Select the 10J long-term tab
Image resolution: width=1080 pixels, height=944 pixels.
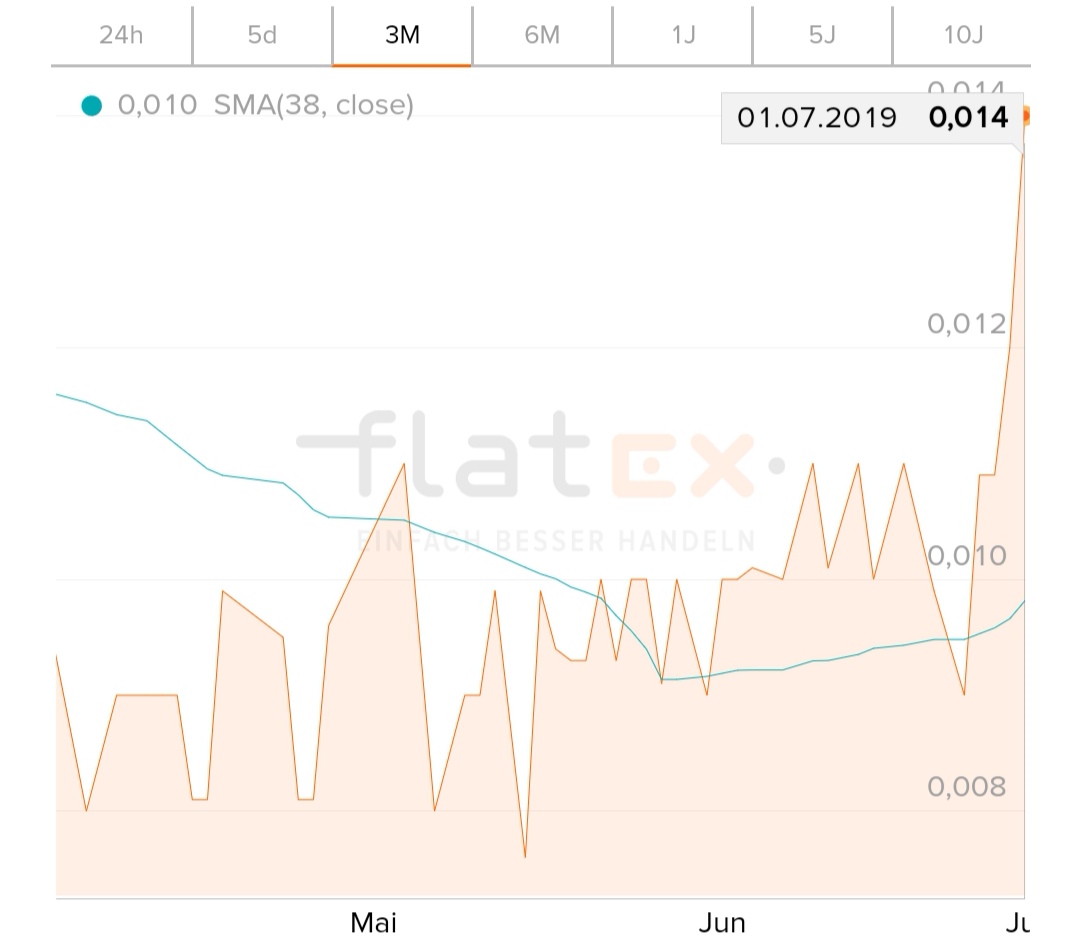[963, 35]
